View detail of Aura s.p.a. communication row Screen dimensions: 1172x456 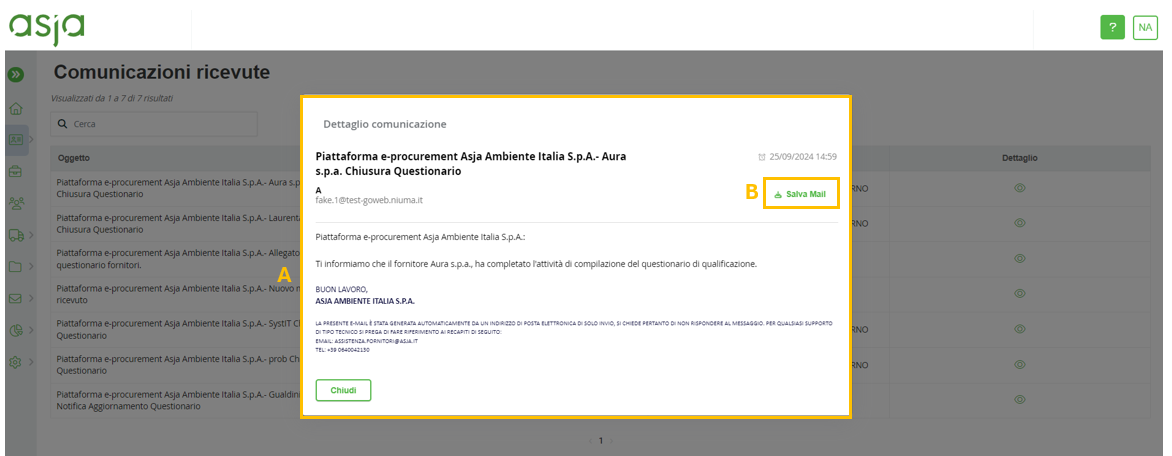point(1019,188)
